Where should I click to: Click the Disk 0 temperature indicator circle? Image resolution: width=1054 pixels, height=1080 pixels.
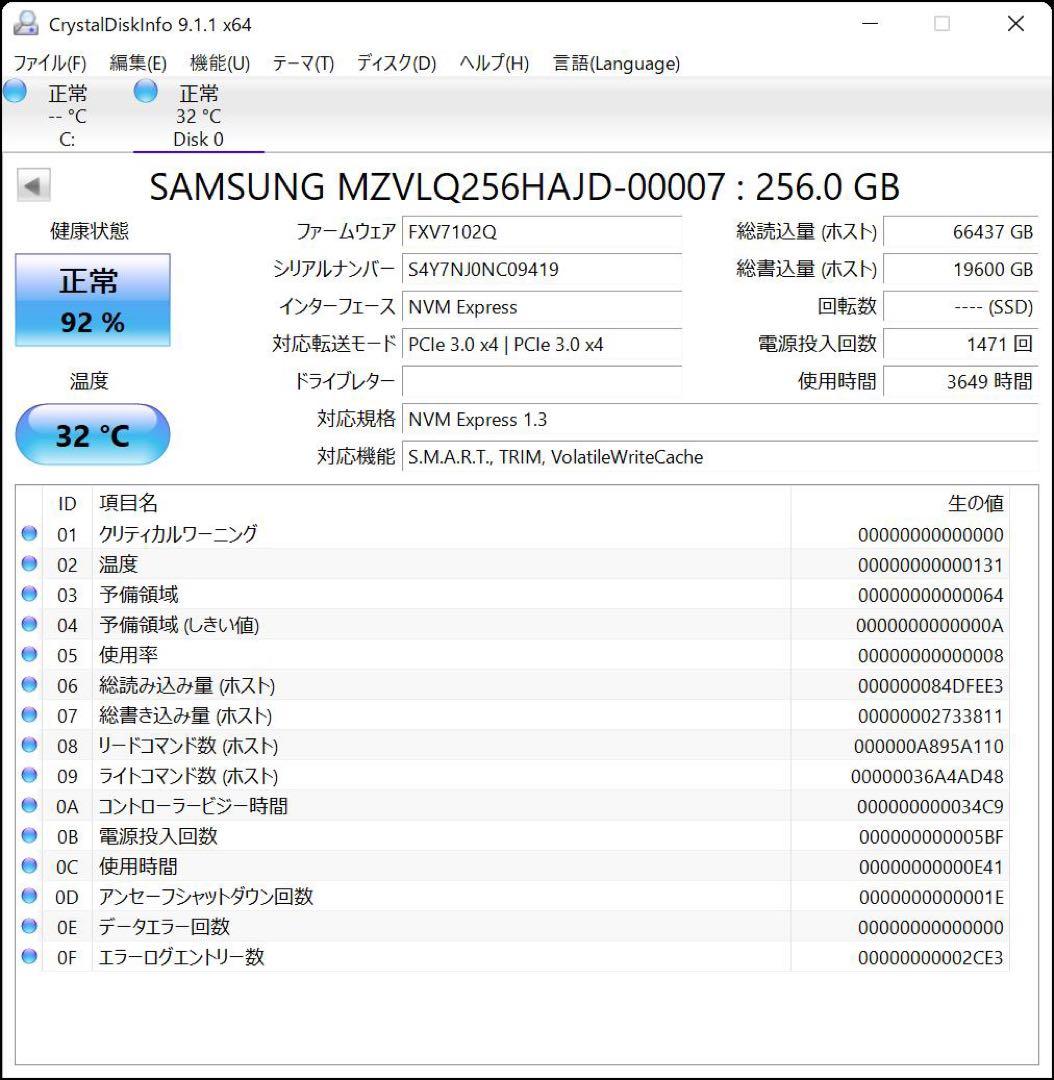145,91
